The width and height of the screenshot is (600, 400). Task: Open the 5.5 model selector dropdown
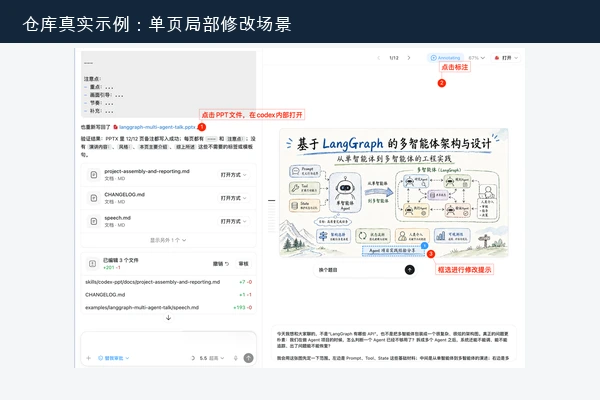212,358
